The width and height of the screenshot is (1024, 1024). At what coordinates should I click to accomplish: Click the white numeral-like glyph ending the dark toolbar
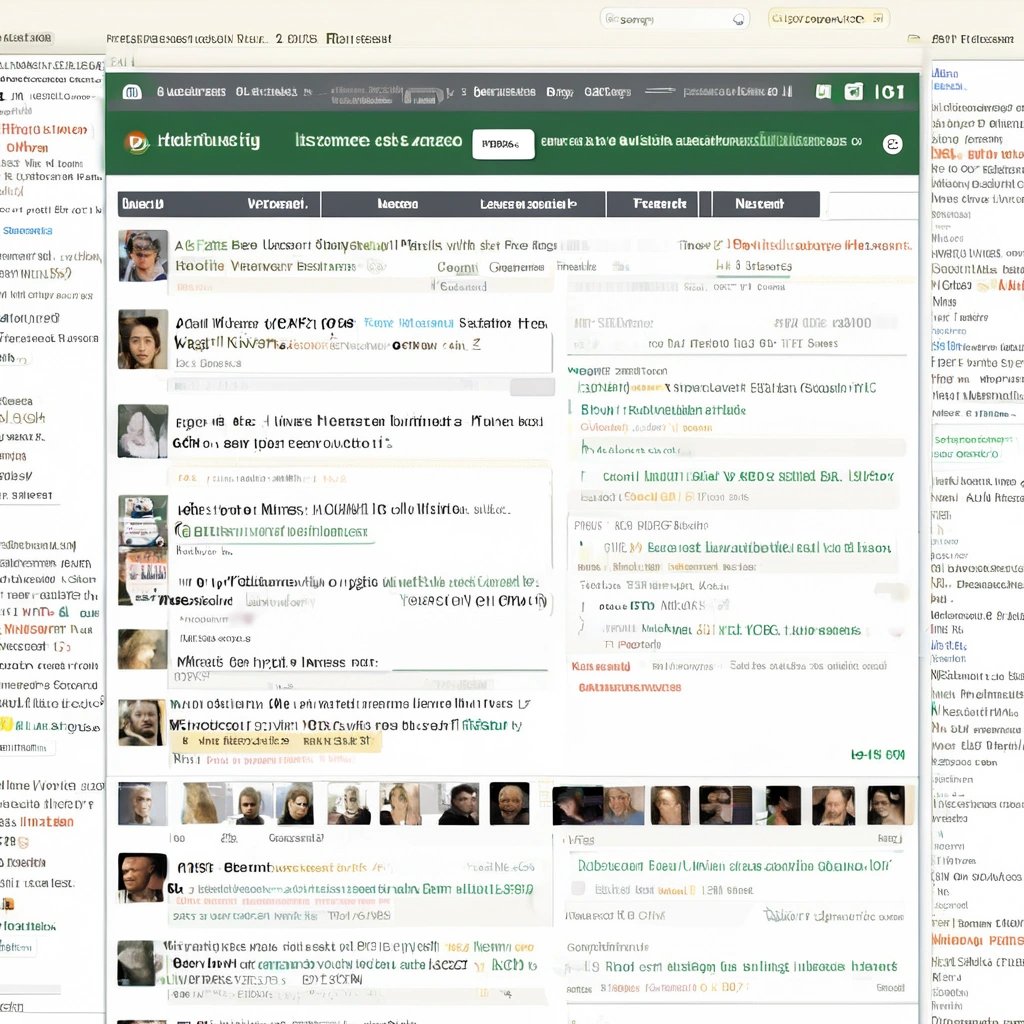[x=889, y=91]
